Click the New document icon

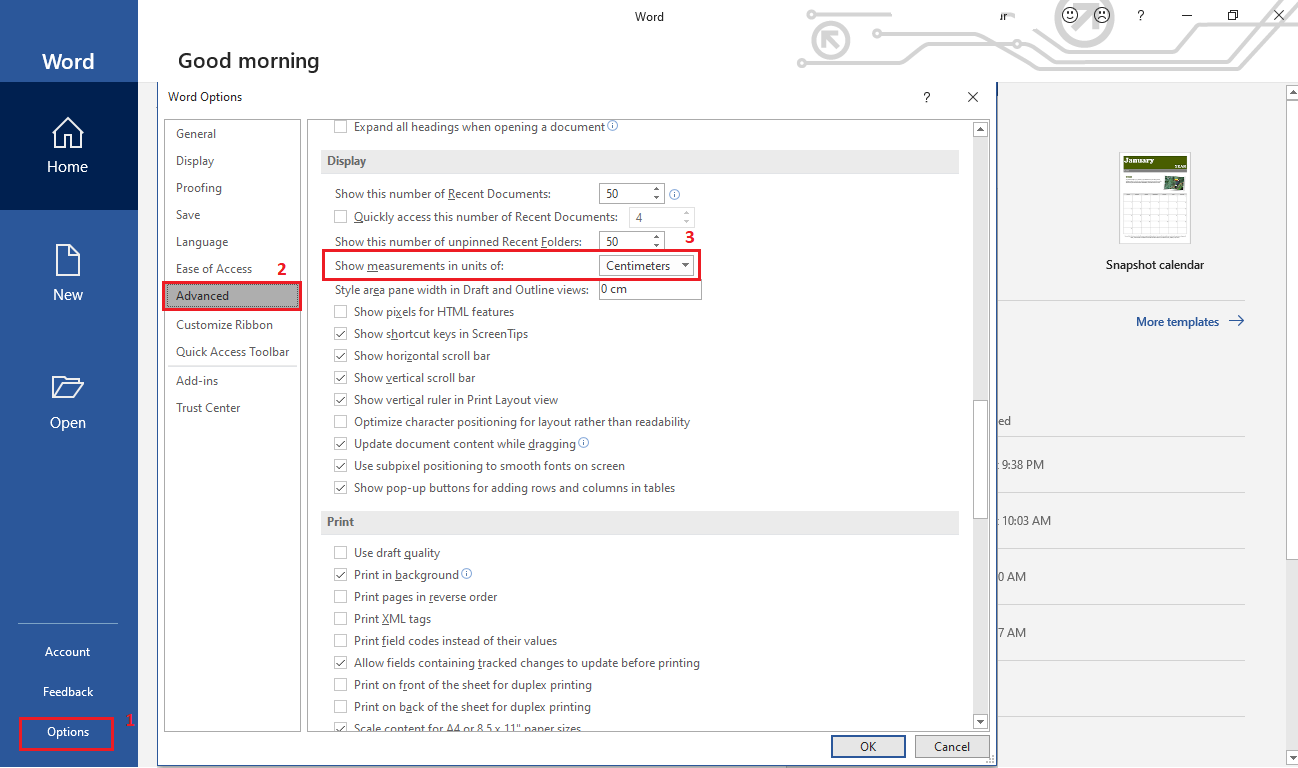[x=67, y=260]
